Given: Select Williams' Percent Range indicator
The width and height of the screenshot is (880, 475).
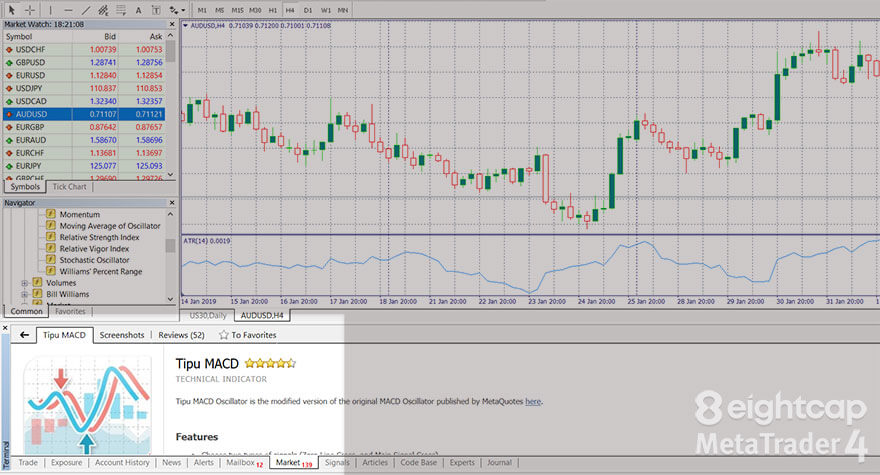Looking at the screenshot, I should pos(101,271).
